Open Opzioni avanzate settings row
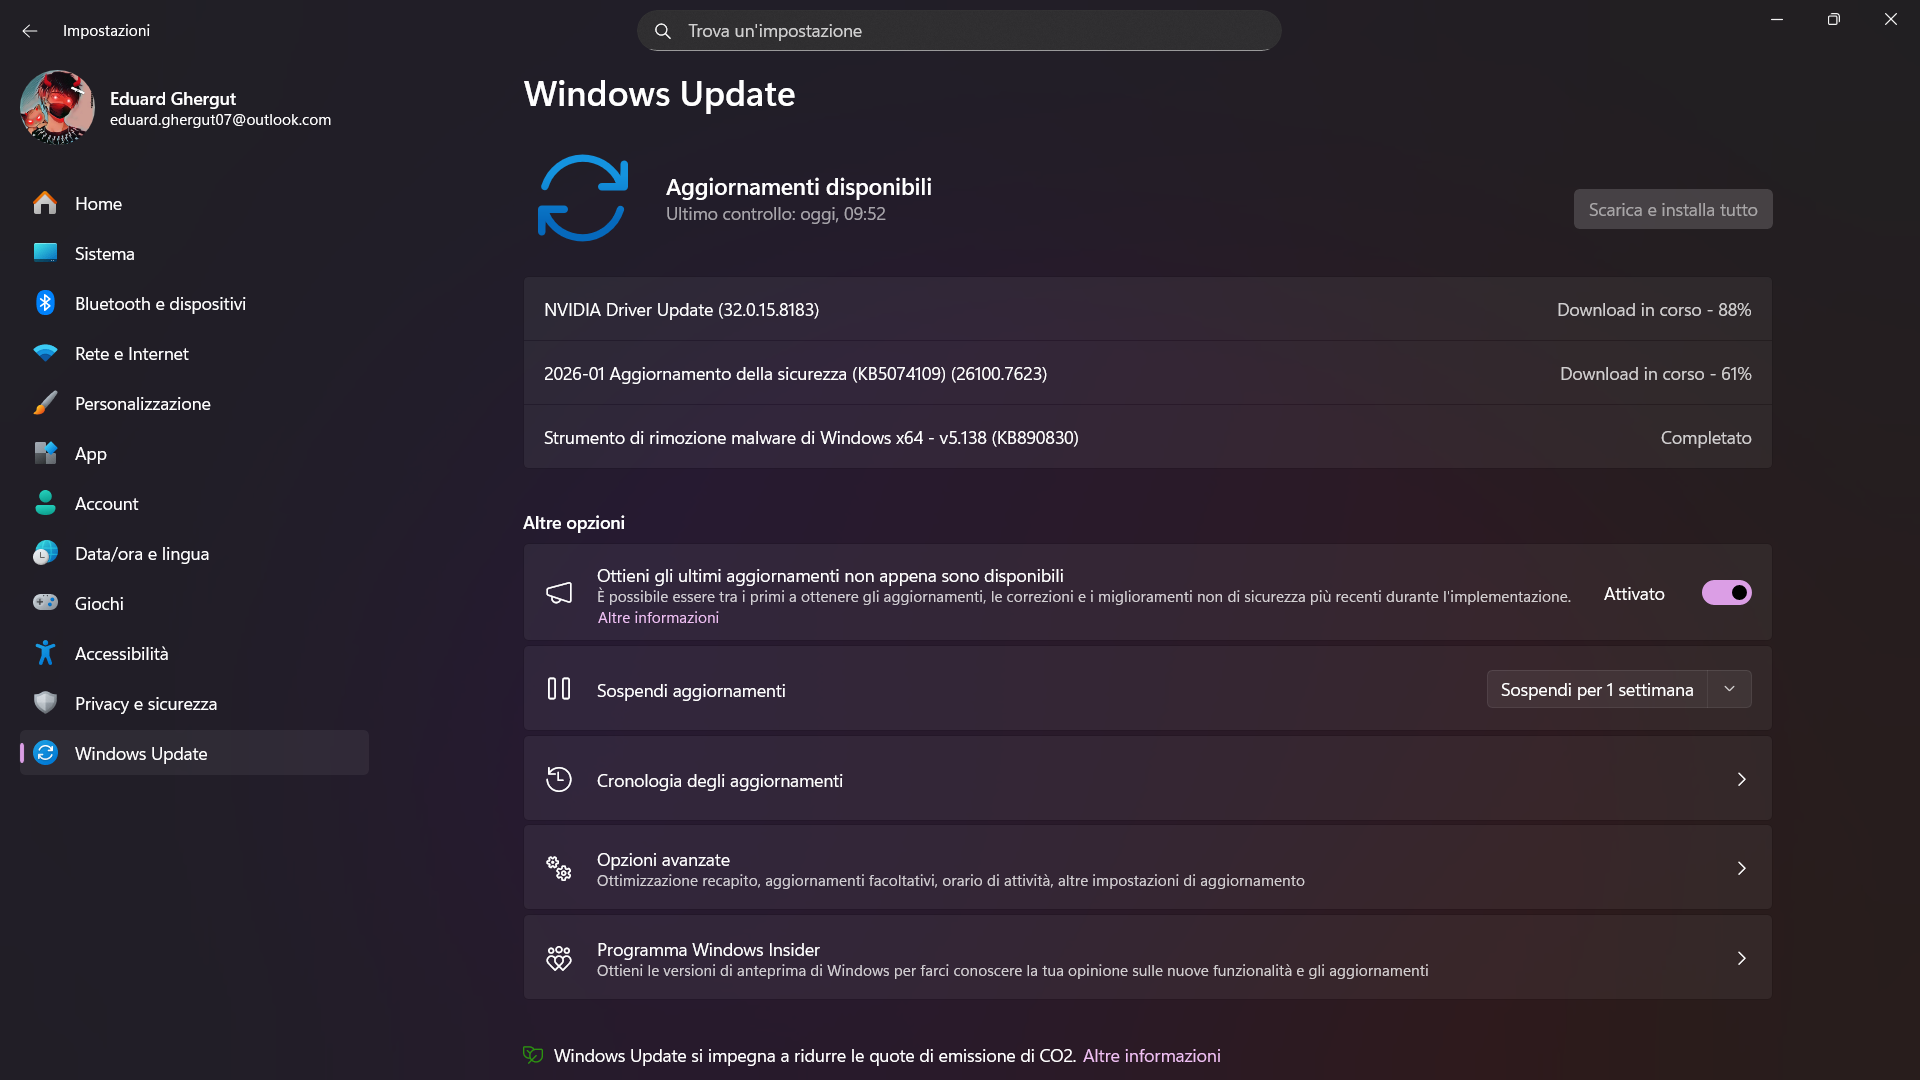The width and height of the screenshot is (1920, 1080). [1147, 868]
